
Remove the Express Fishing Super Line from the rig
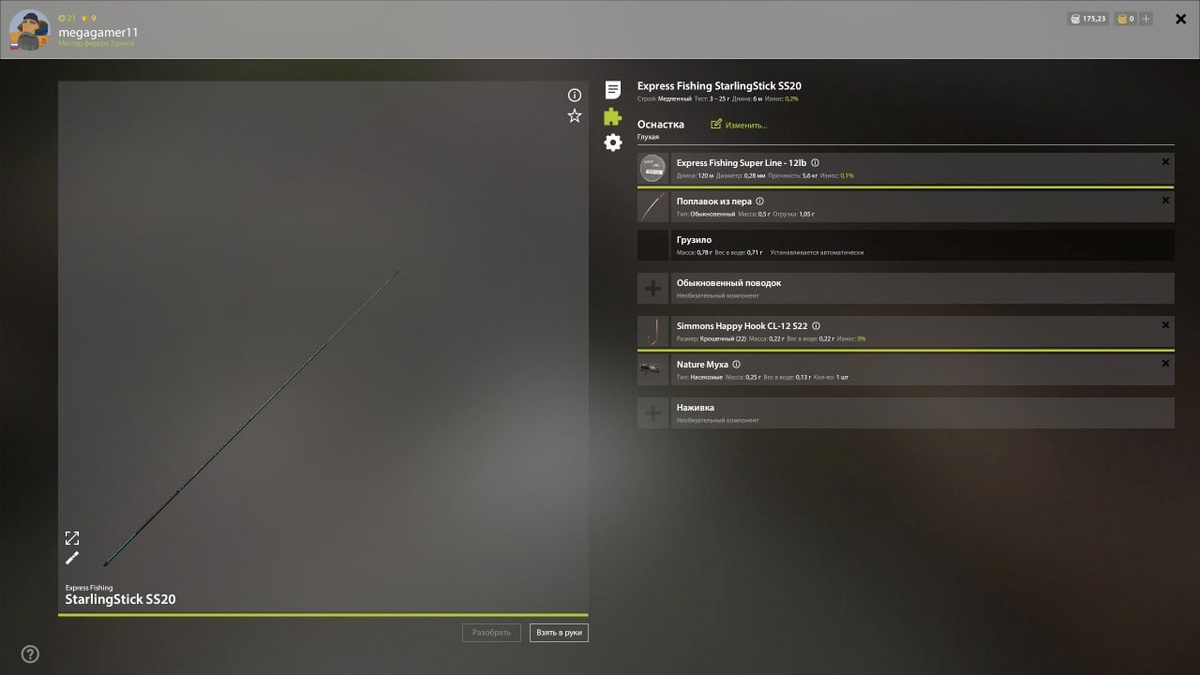[x=1165, y=162]
